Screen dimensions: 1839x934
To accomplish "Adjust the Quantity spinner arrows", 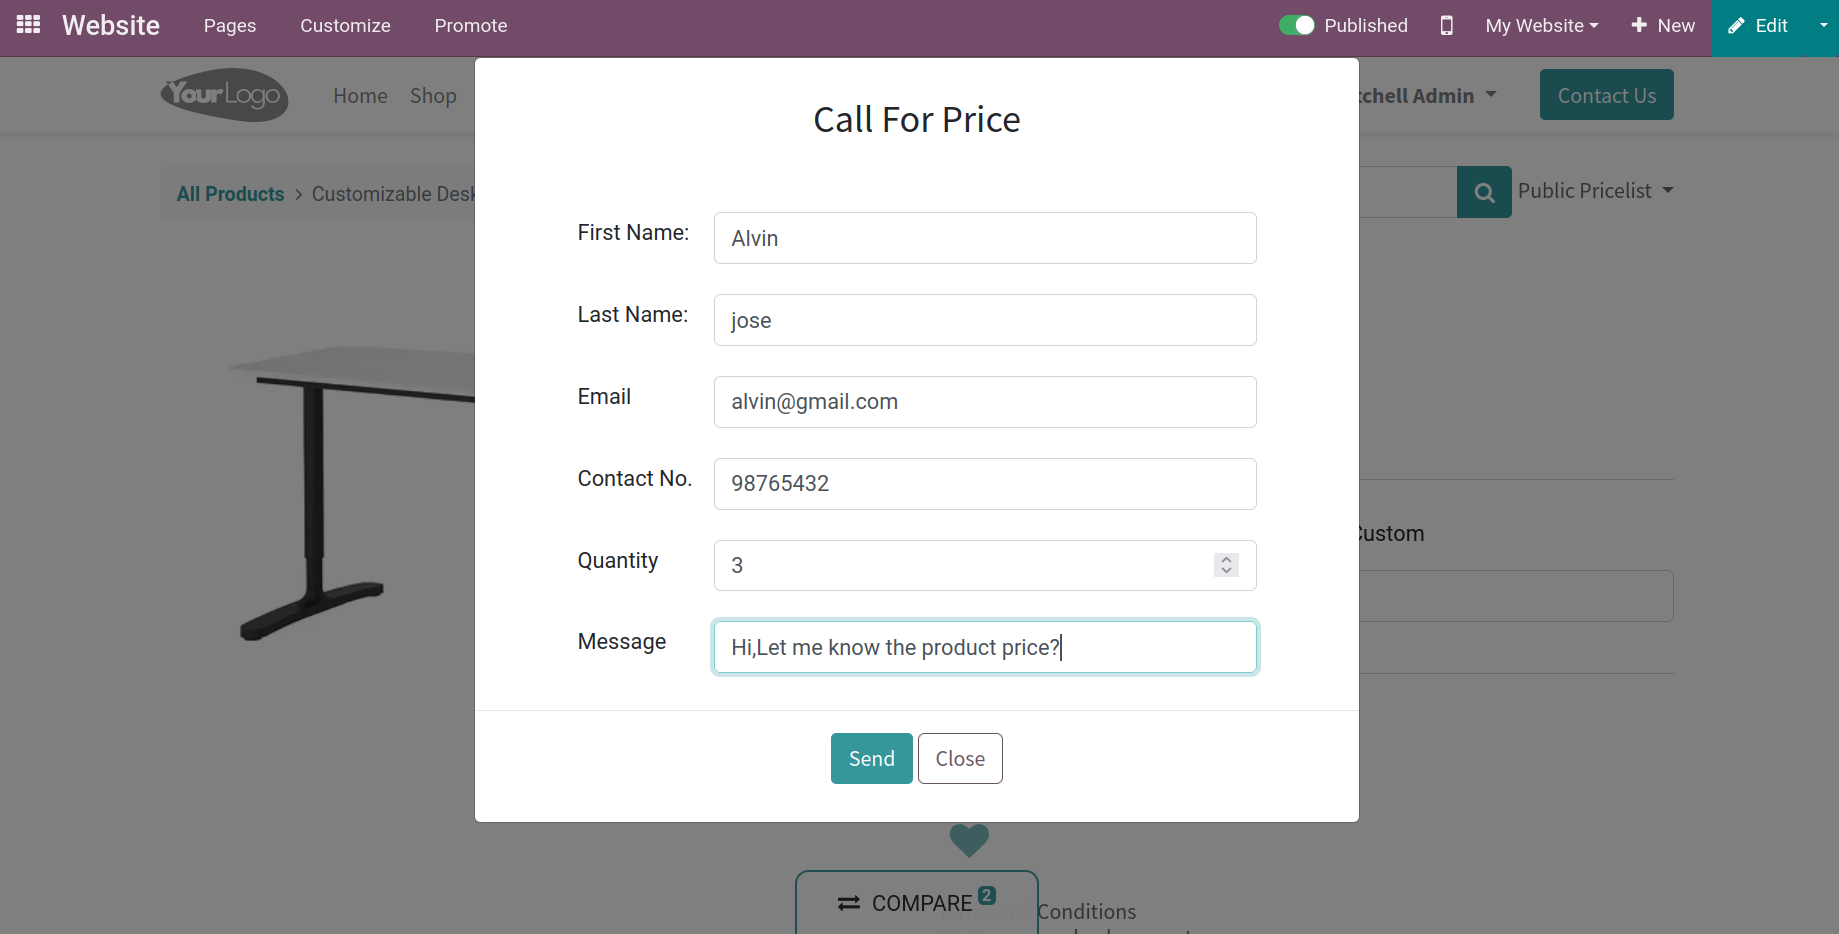I will coord(1226,565).
